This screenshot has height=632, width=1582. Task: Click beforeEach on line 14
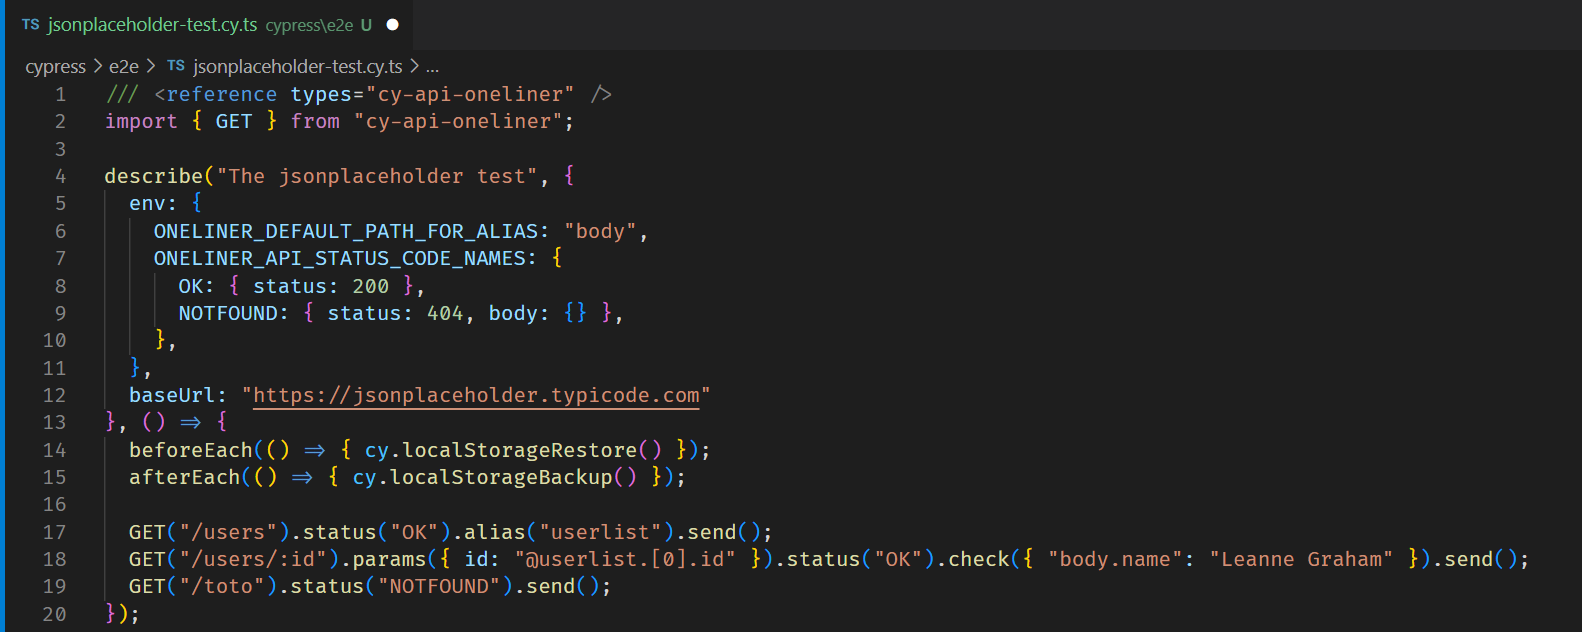(x=191, y=450)
